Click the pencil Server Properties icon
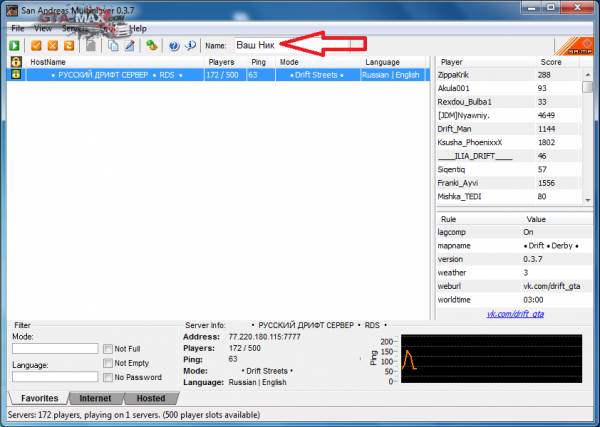The width and height of the screenshot is (600, 427). click(x=130, y=46)
